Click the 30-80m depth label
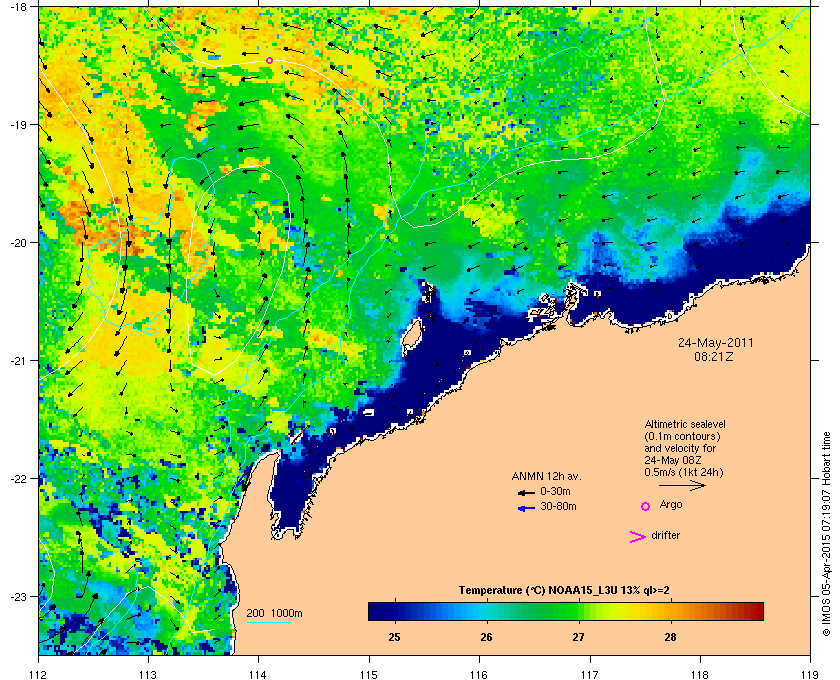 [558, 506]
